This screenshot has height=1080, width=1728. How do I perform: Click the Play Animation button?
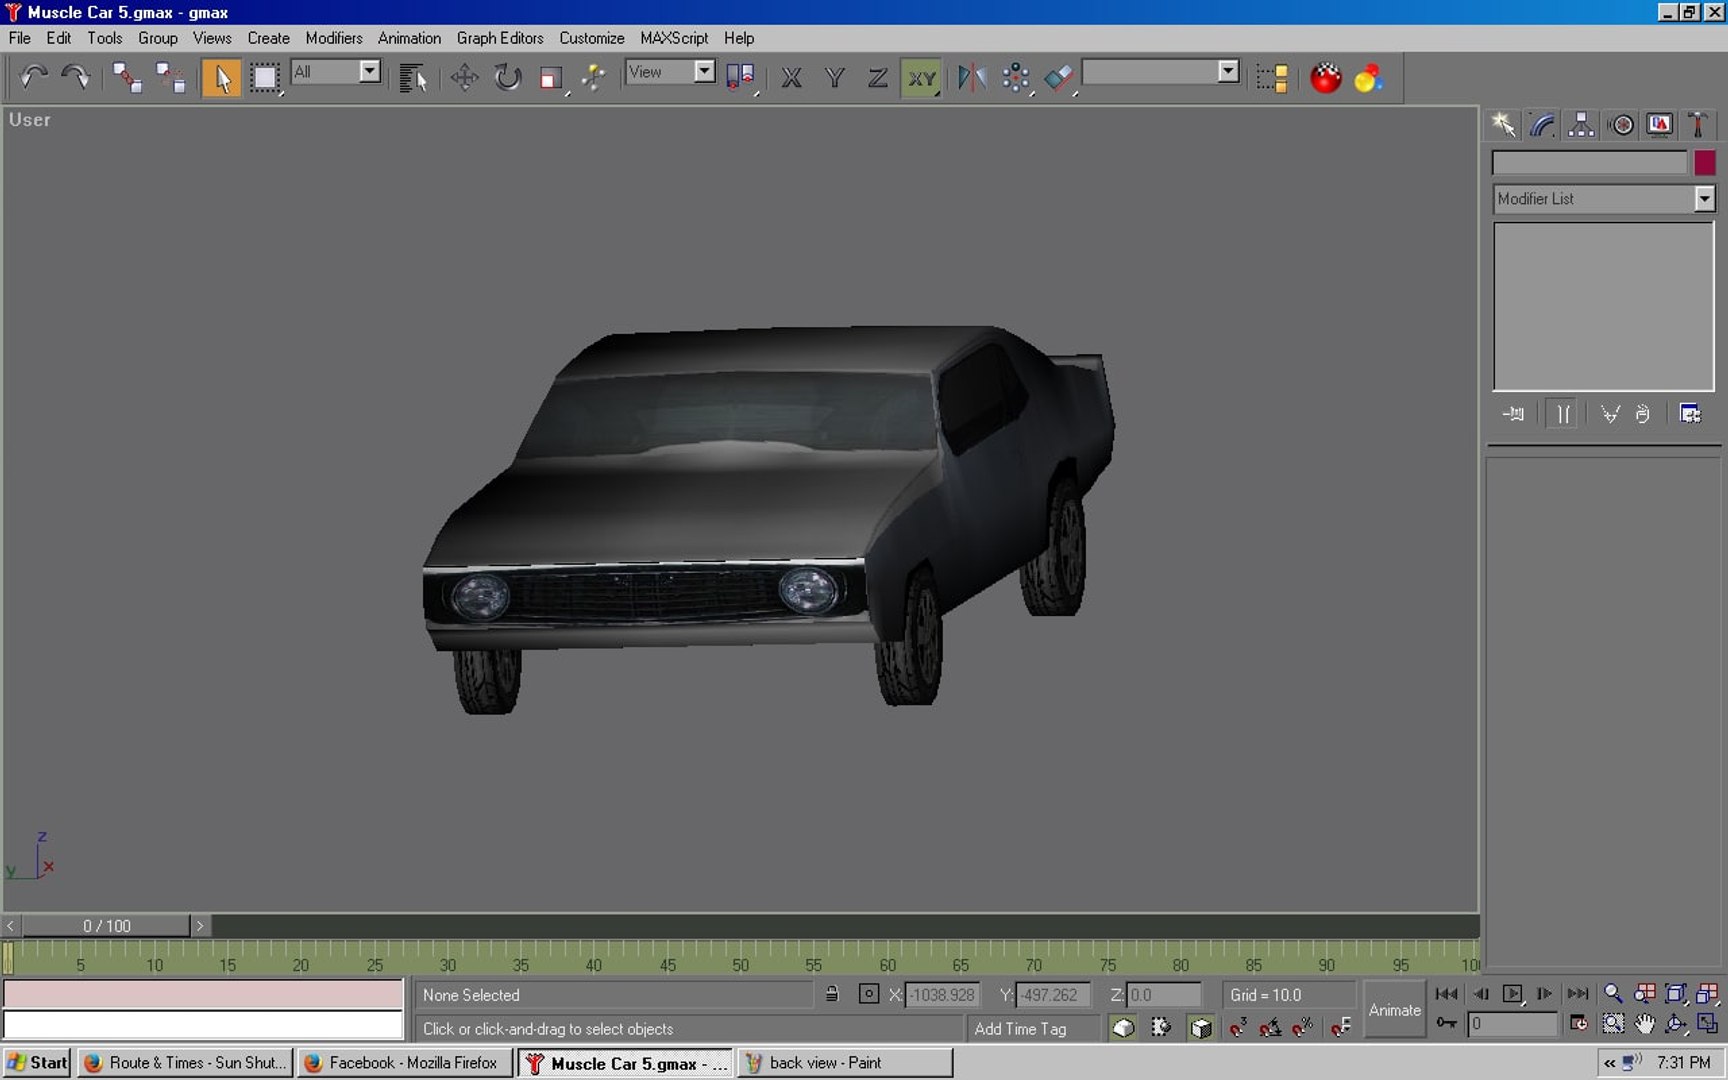pyautogui.click(x=1512, y=993)
